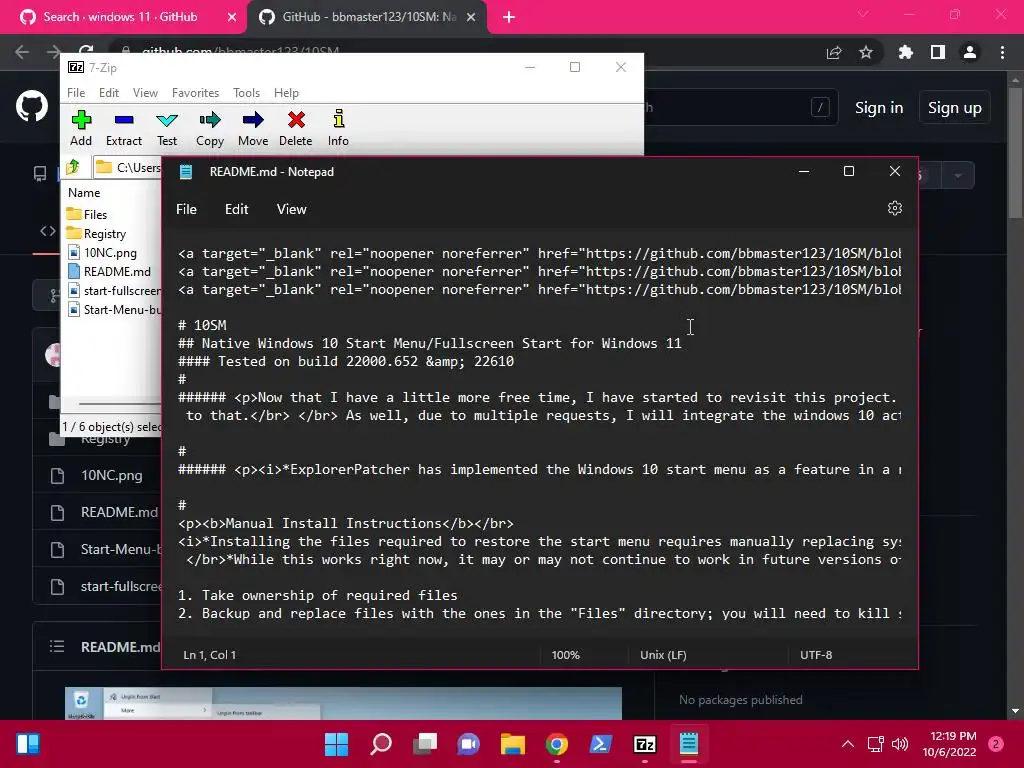Open PowerShell from taskbar
Screen dimensions: 1024x768
tap(601, 744)
